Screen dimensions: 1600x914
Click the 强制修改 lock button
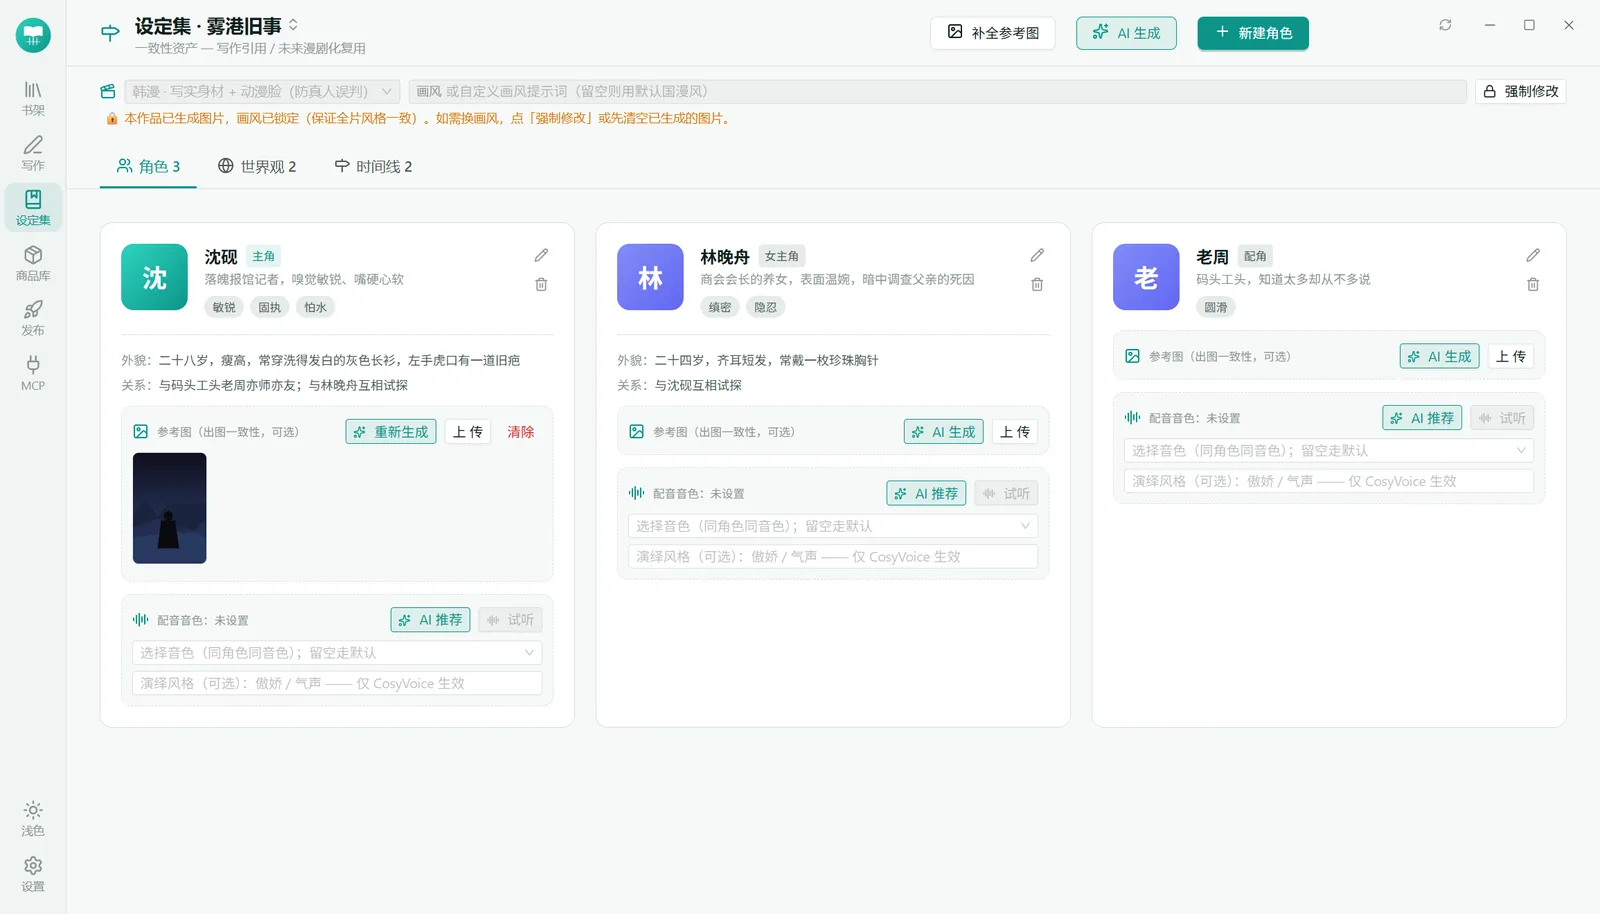[x=1520, y=91]
